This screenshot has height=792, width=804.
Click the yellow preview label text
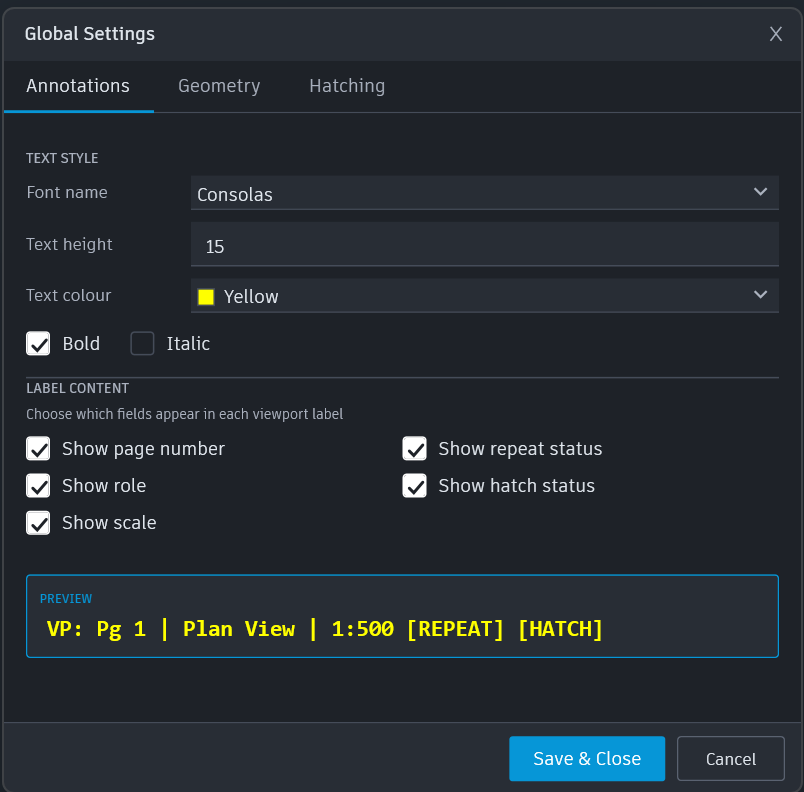[x=324, y=629]
